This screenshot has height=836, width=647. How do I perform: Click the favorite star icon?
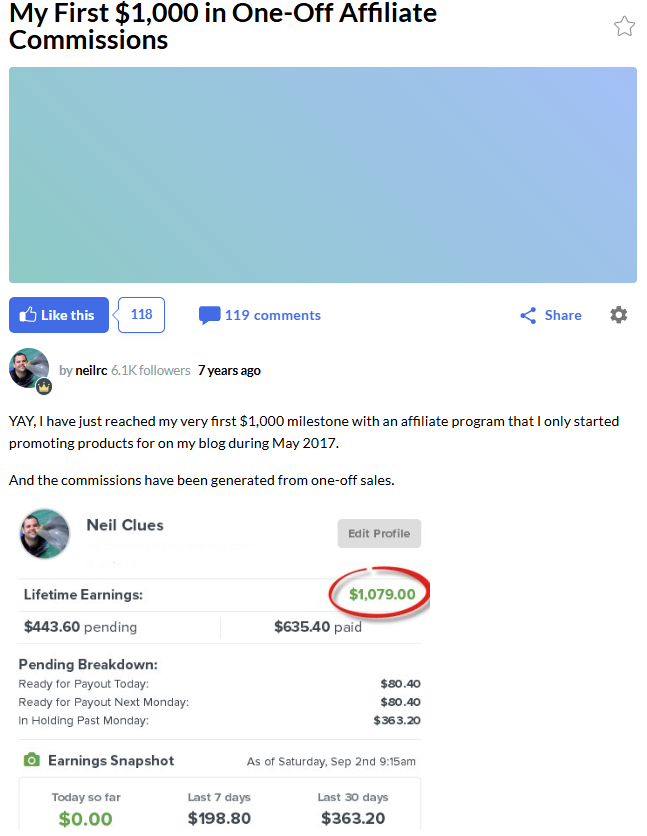point(624,27)
